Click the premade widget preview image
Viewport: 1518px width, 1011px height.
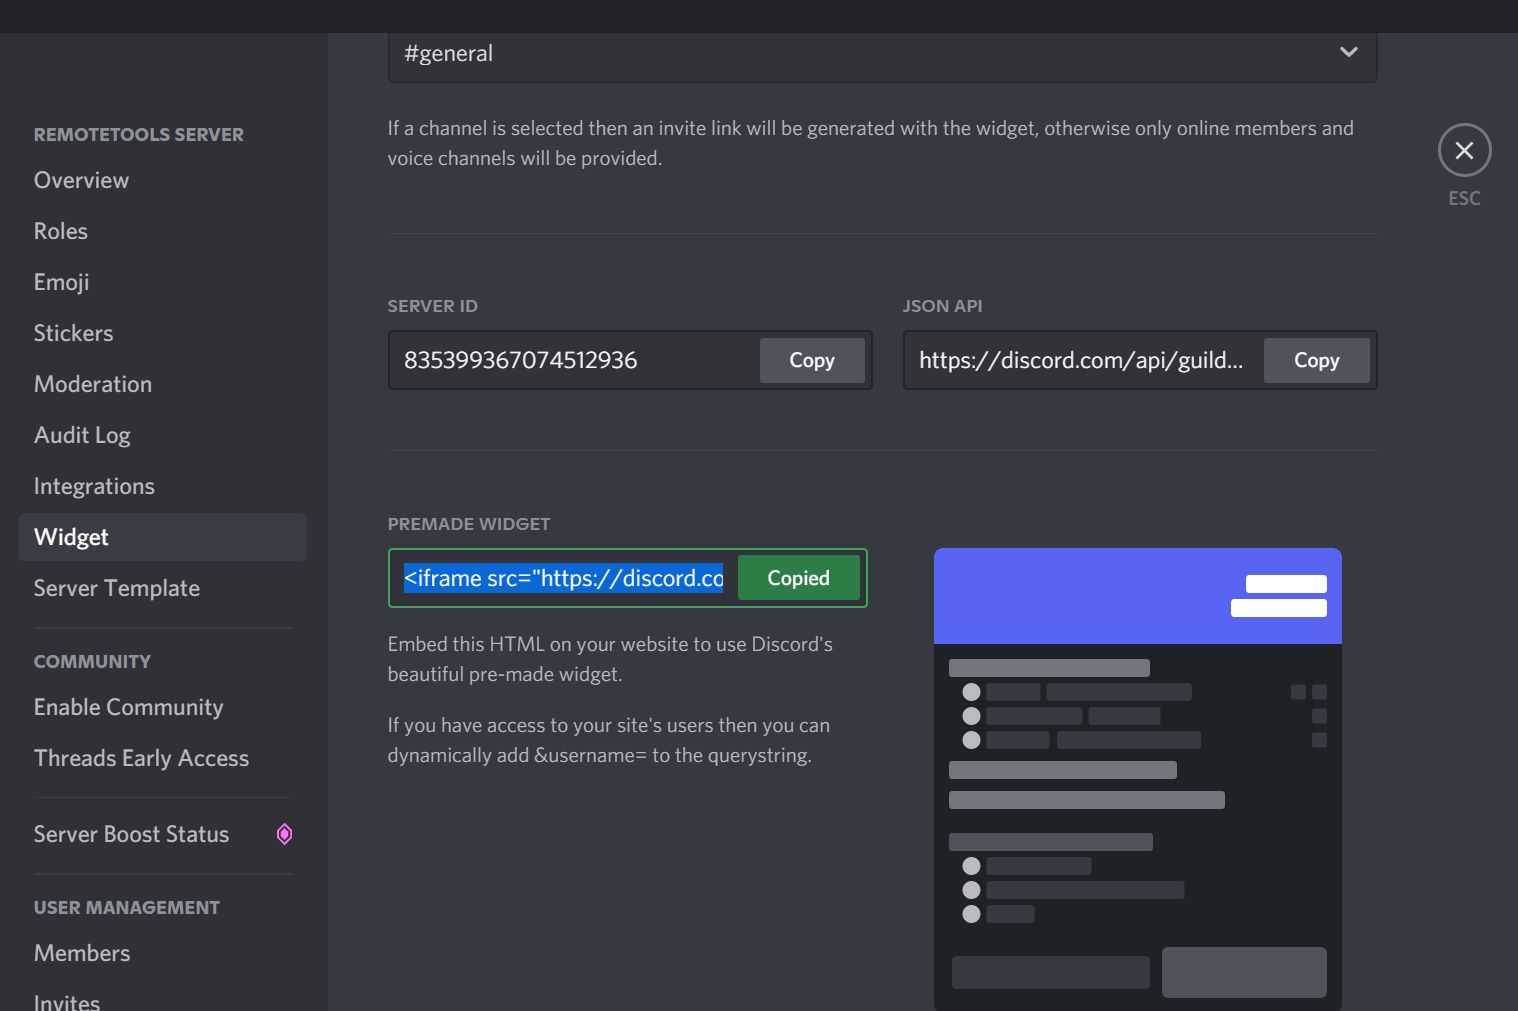1138,779
